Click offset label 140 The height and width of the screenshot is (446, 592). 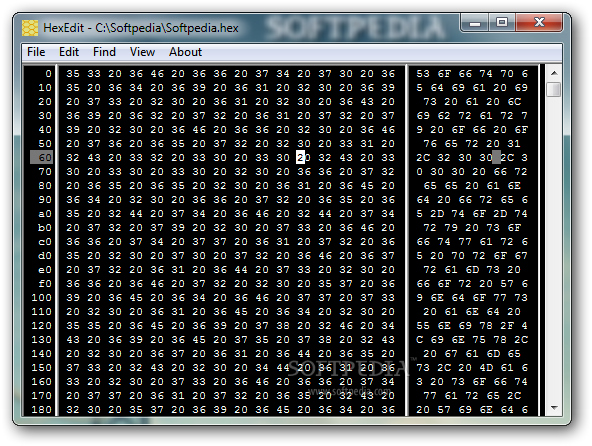coord(42,353)
